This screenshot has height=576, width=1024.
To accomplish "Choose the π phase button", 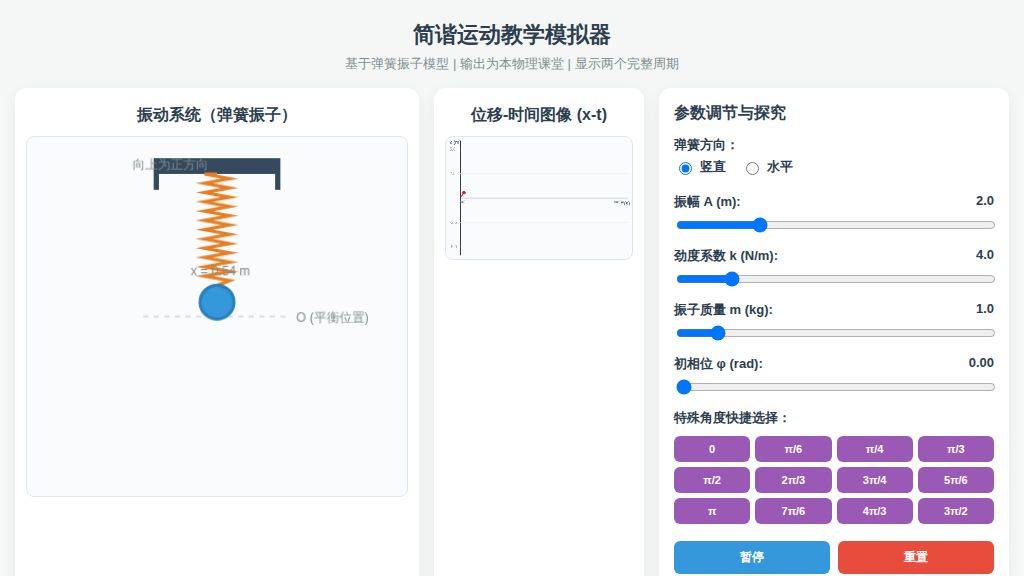I will [712, 511].
